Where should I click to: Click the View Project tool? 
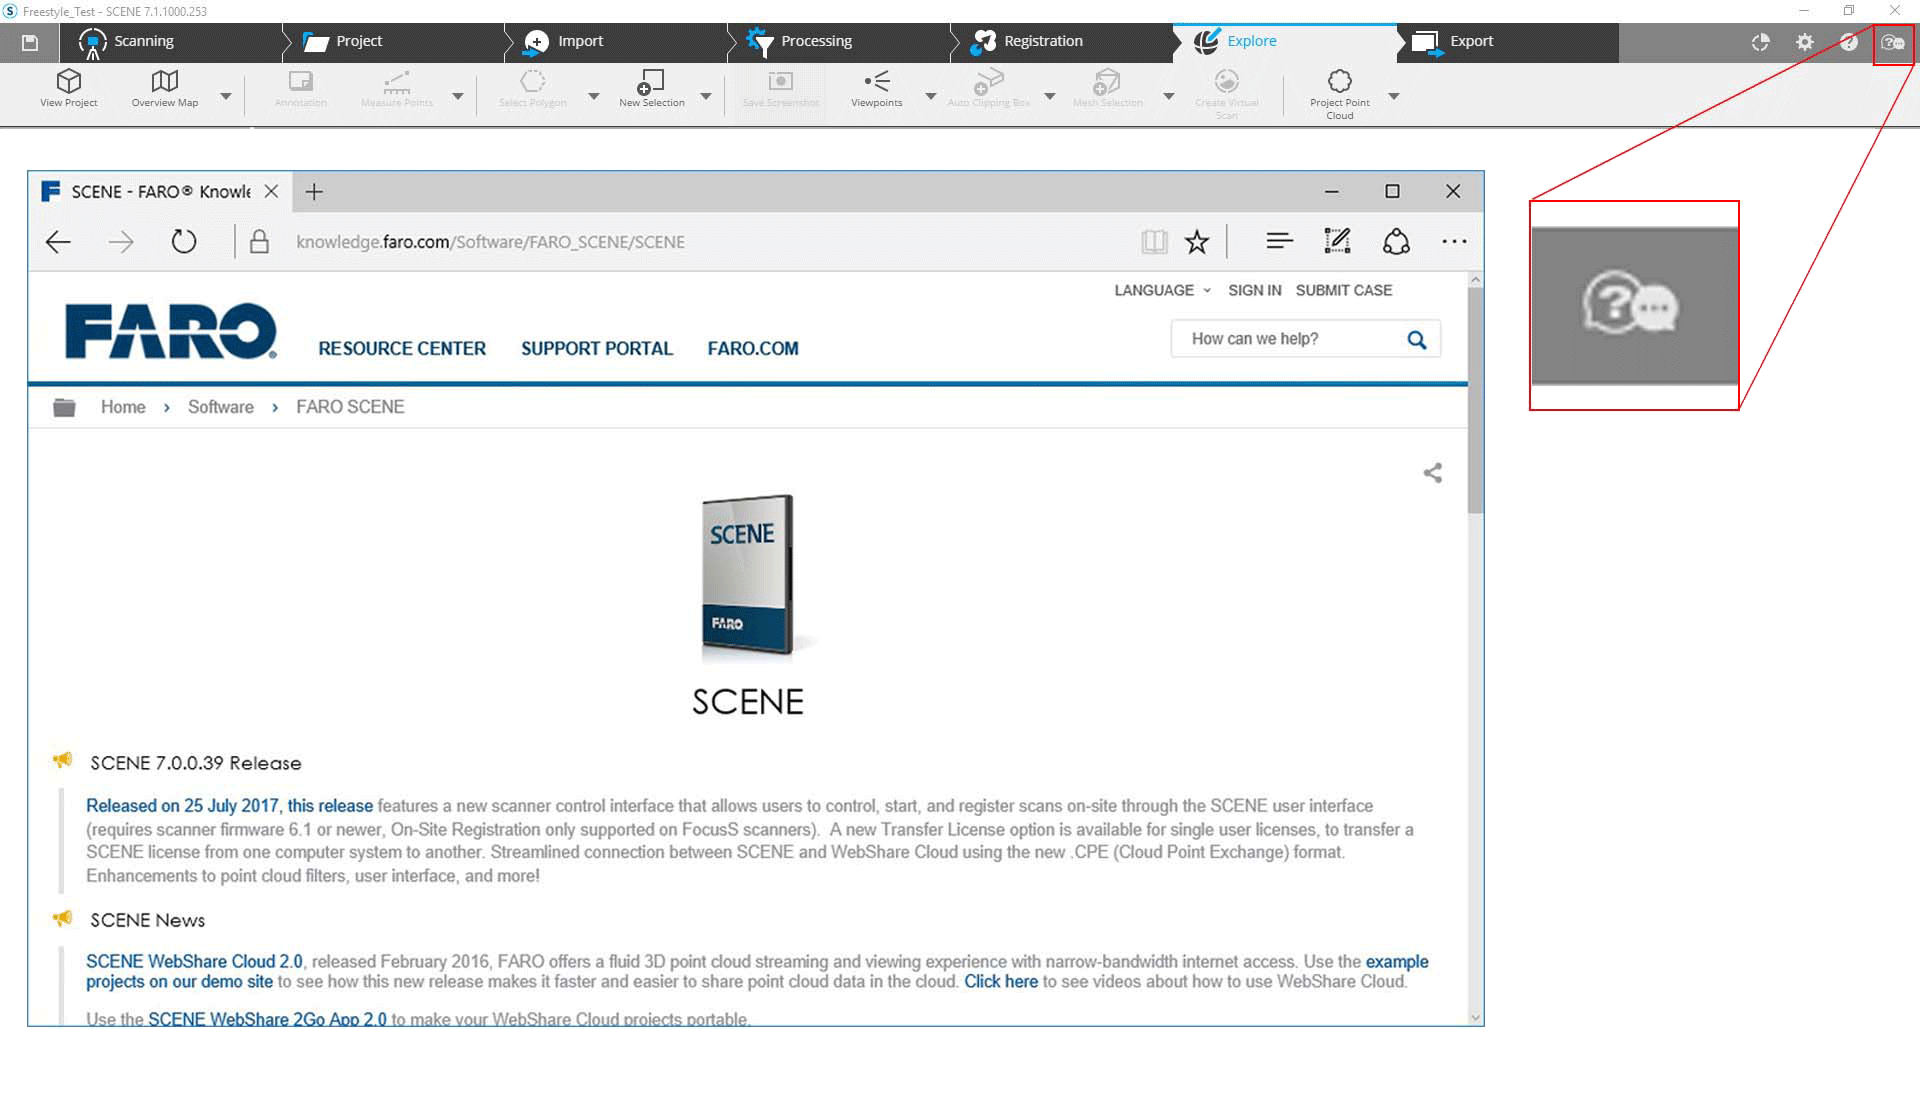point(69,88)
